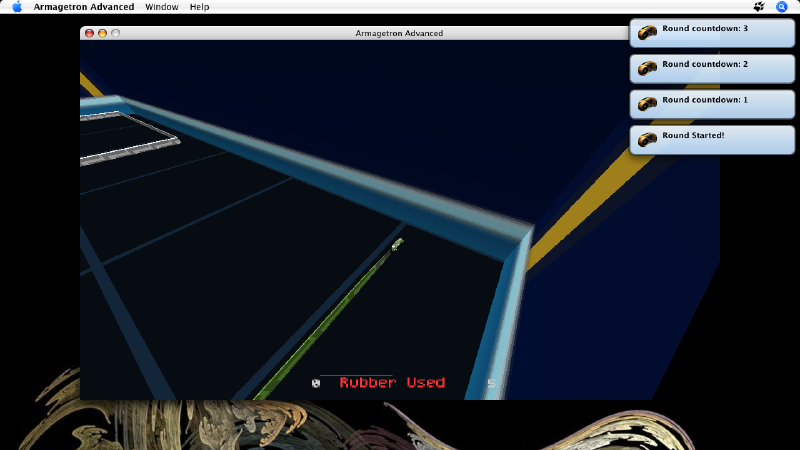Image resolution: width=800 pixels, height=450 pixels.
Task: Click the Round countdown: 2 notification
Action: (x=712, y=69)
